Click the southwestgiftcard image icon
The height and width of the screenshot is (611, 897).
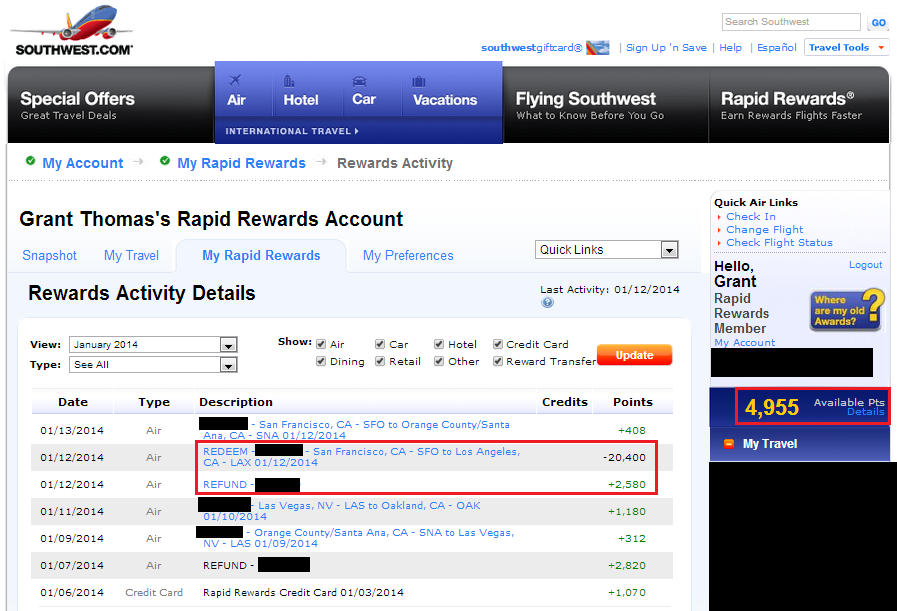598,47
